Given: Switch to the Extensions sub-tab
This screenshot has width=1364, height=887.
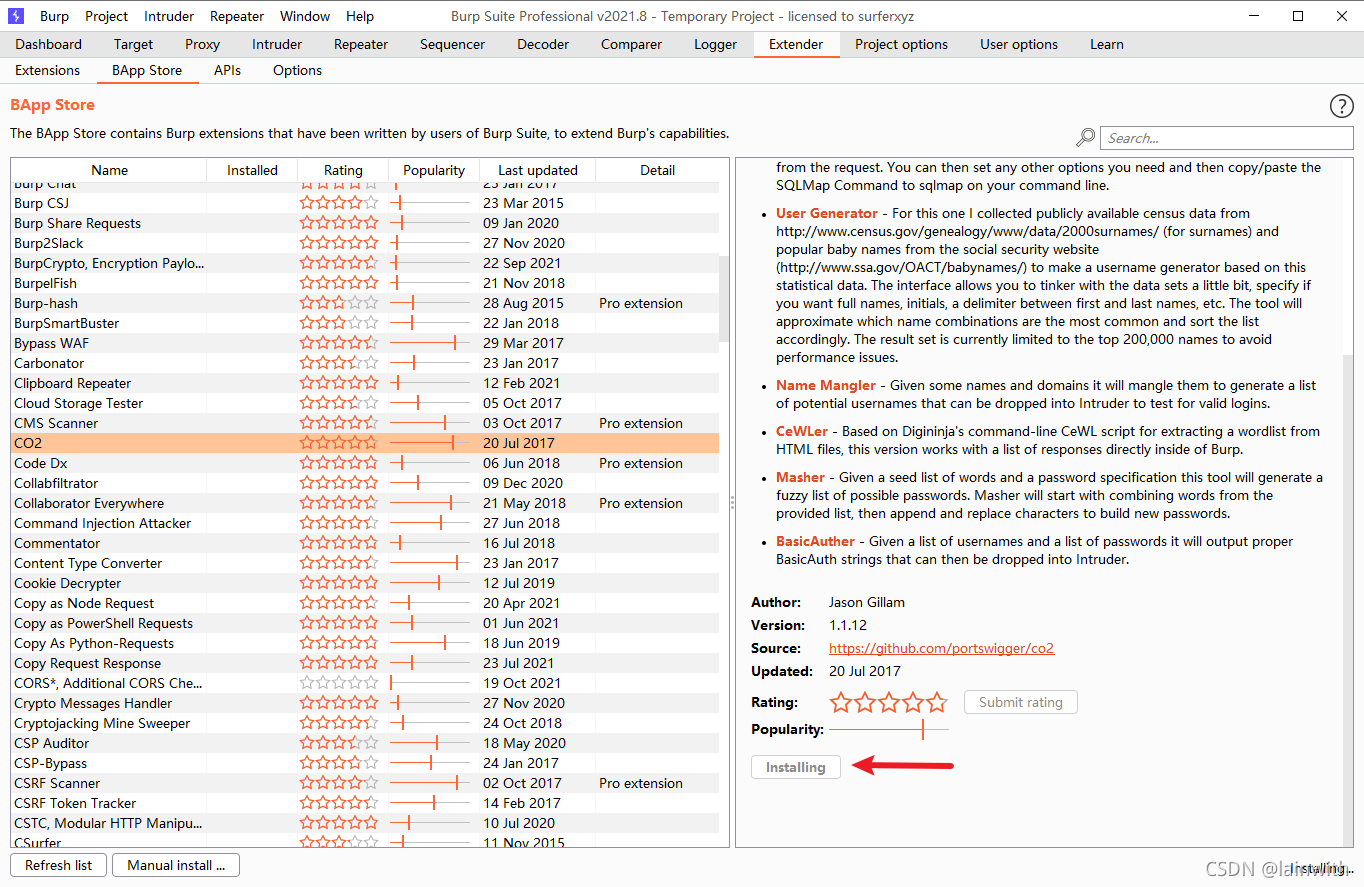Looking at the screenshot, I should [x=47, y=70].
